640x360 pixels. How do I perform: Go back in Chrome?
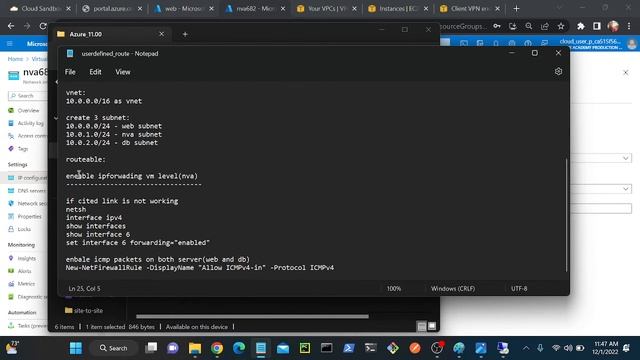(11, 26)
